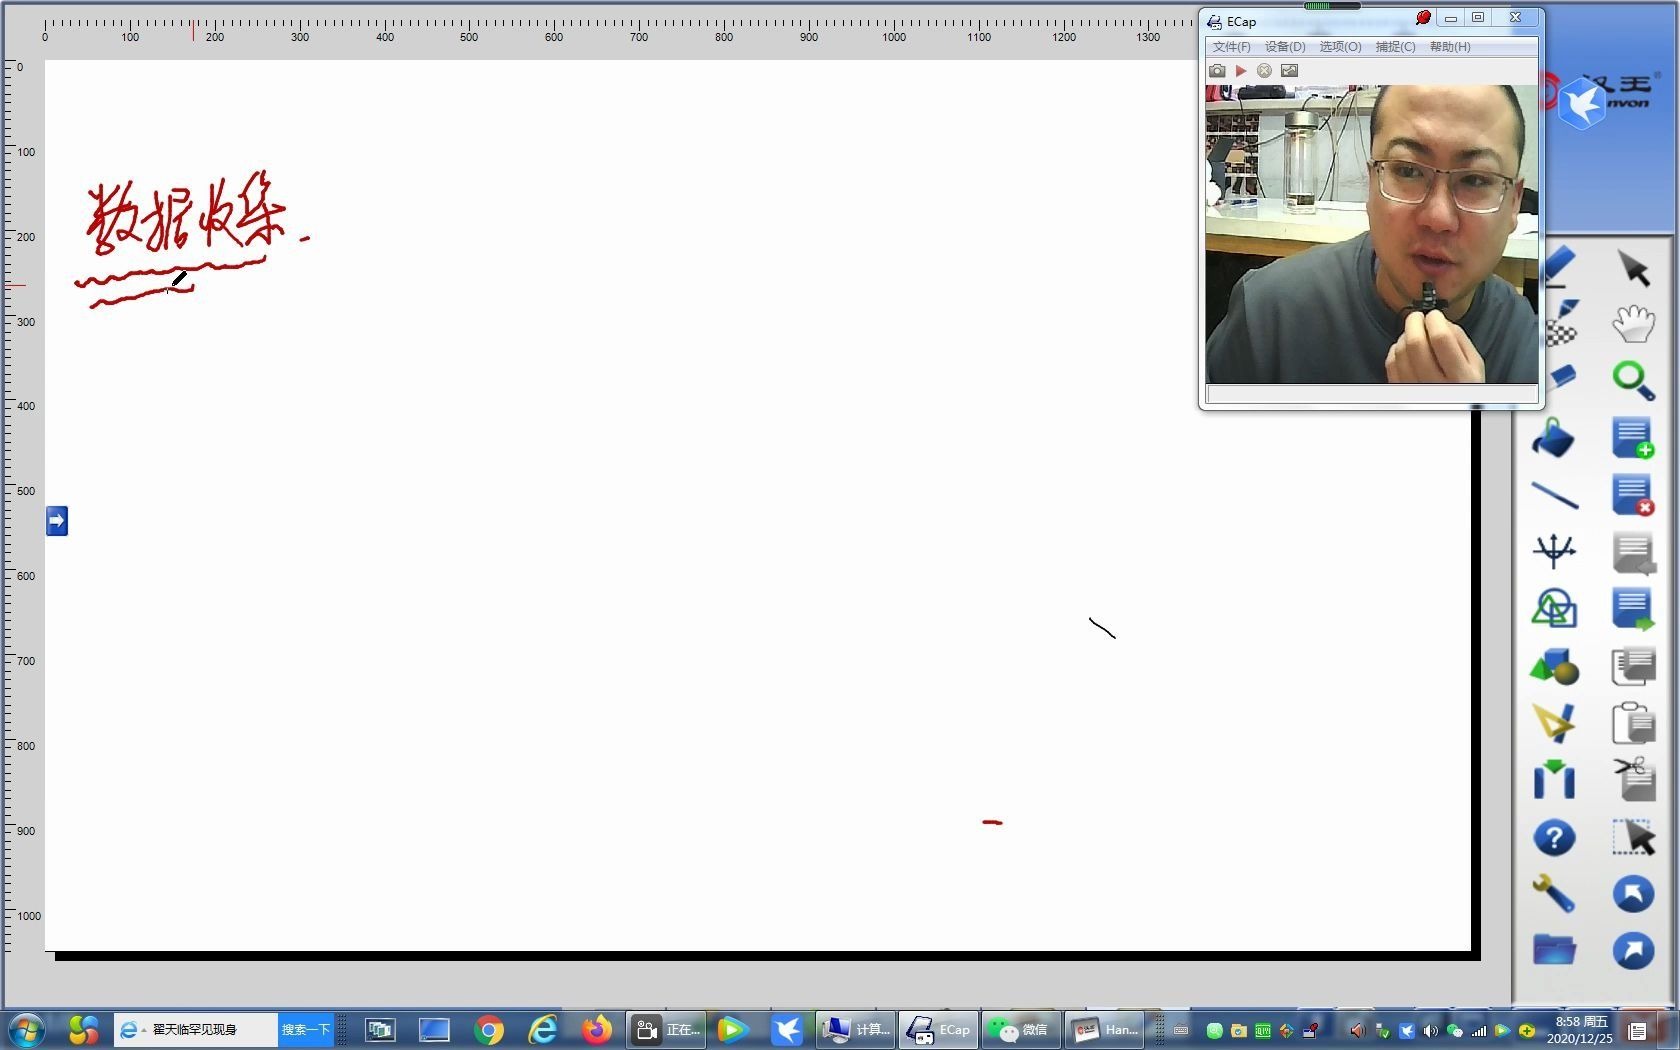Delete the page with the red X page icon
The image size is (1680, 1050).
coord(1633,495)
